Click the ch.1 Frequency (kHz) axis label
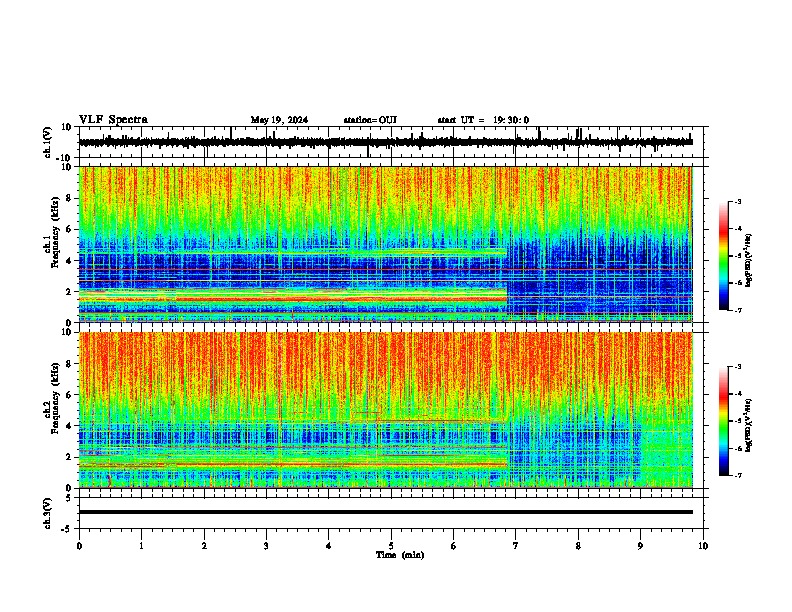This screenshot has height=612, width=792. 52,233
